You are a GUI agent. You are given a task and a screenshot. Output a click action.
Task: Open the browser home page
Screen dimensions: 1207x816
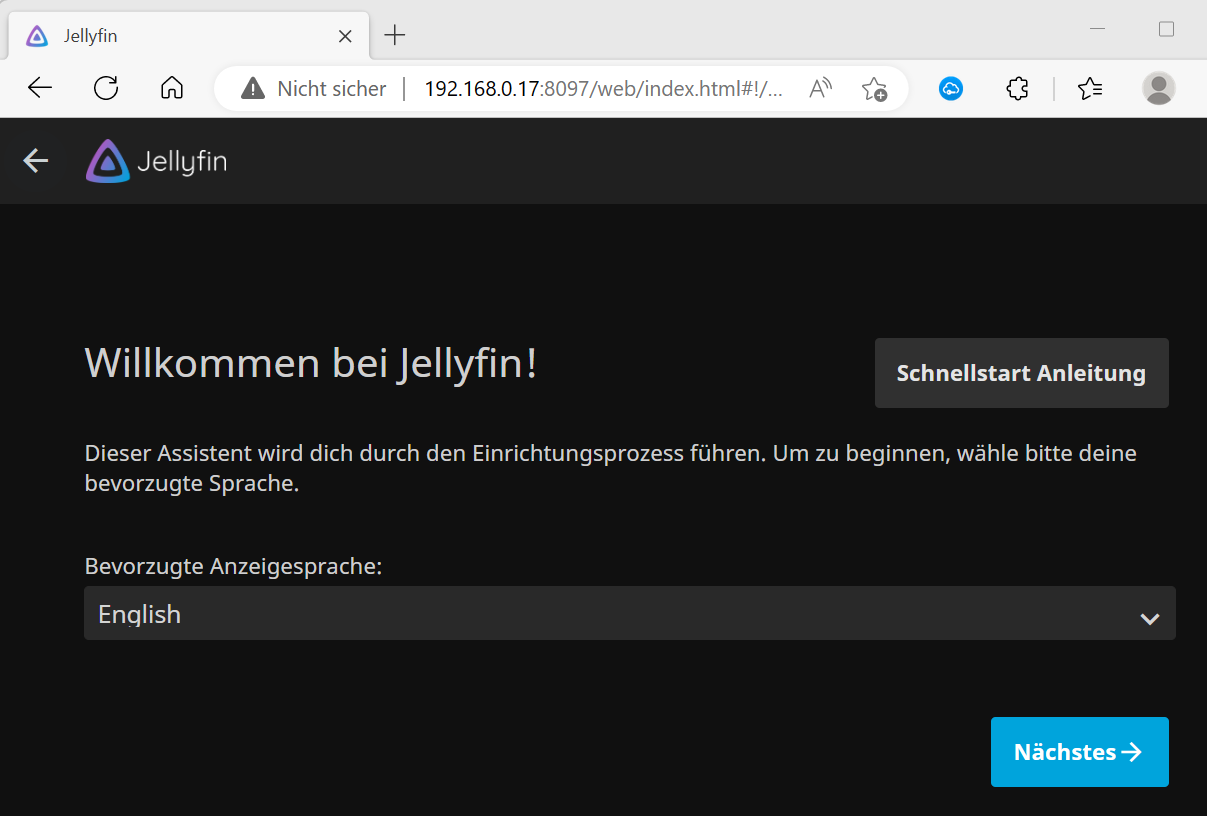pos(172,88)
